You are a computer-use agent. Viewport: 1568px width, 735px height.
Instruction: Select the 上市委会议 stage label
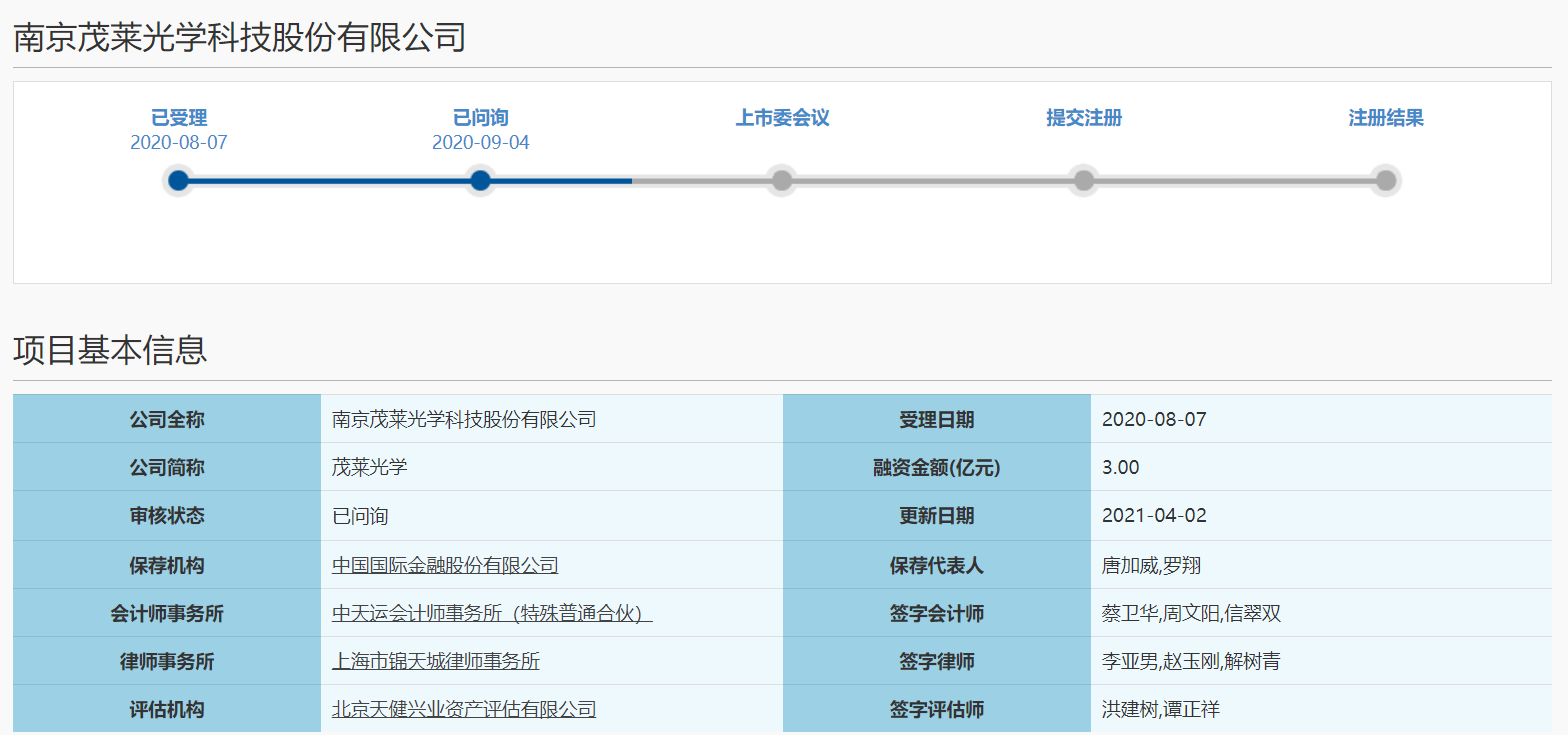(x=782, y=118)
